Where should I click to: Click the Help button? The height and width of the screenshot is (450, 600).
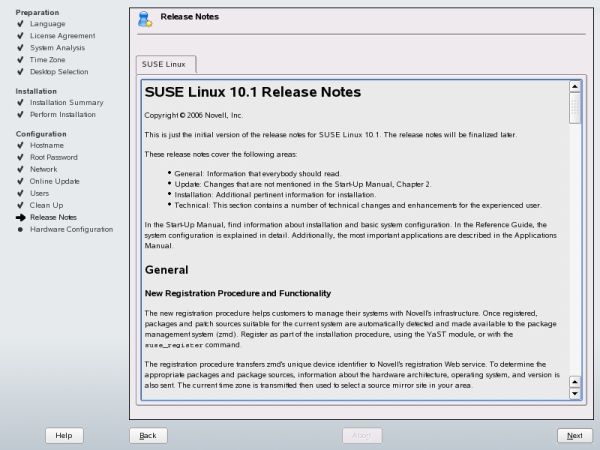pos(64,435)
